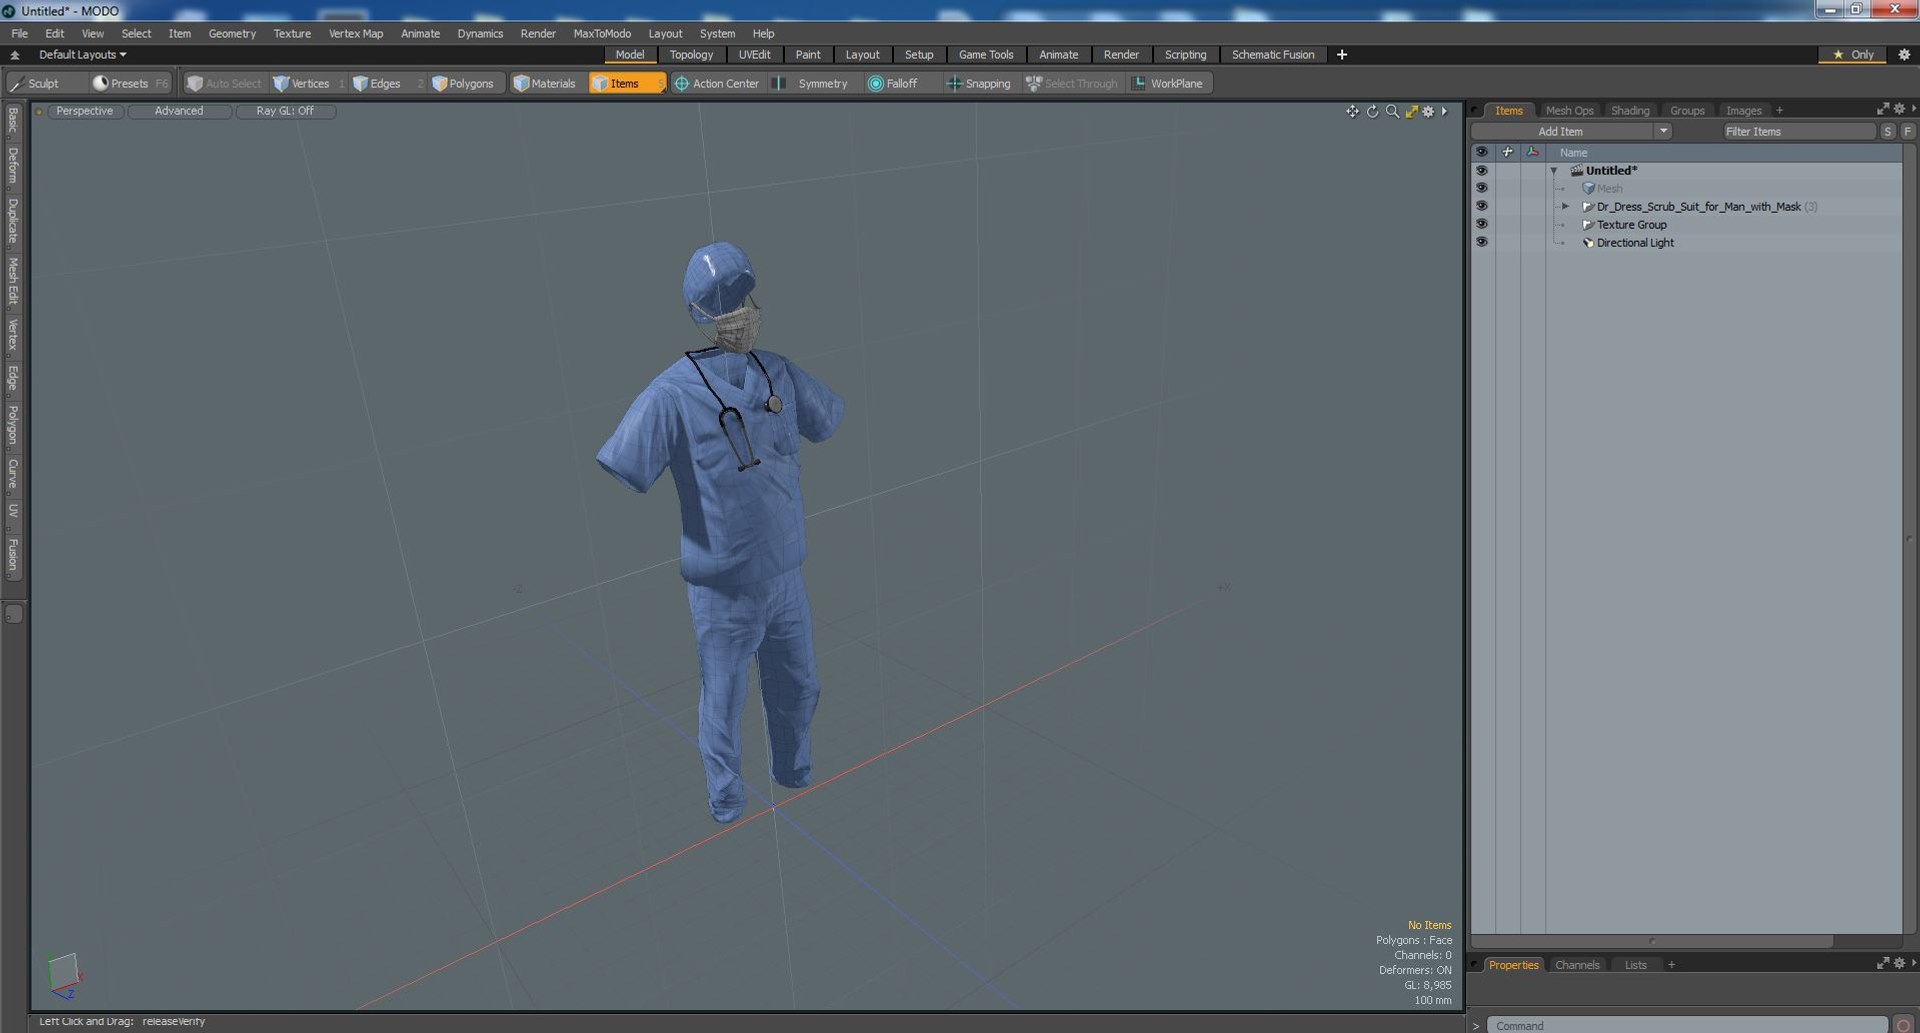The height and width of the screenshot is (1033, 1920).
Task: Click the Command input field
Action: pyautogui.click(x=1688, y=1025)
